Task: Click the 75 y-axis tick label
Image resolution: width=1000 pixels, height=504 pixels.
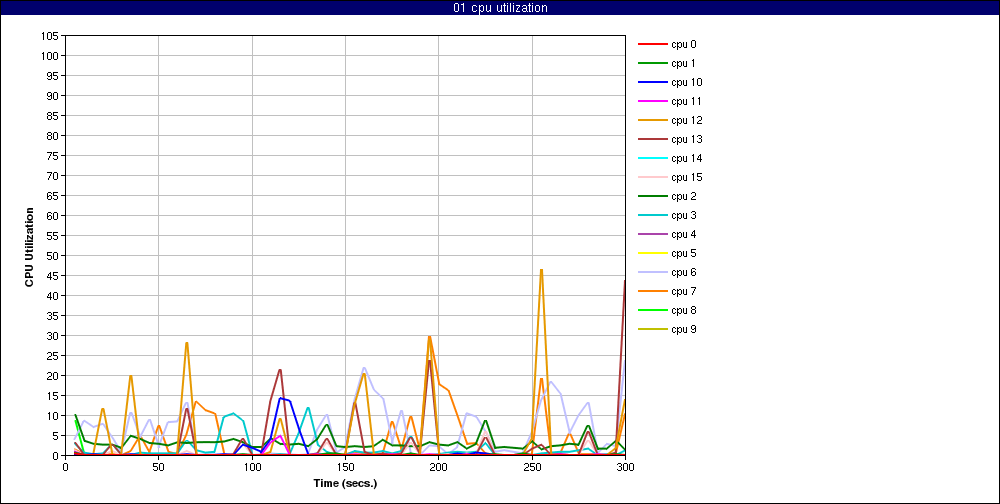Action: [52, 156]
